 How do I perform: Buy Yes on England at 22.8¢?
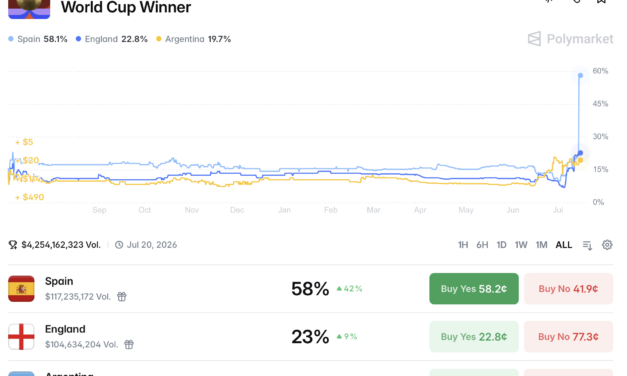point(474,337)
